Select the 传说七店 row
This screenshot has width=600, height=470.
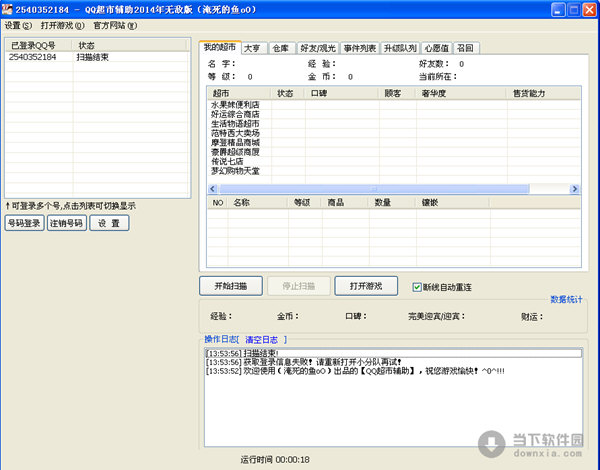click(x=394, y=162)
